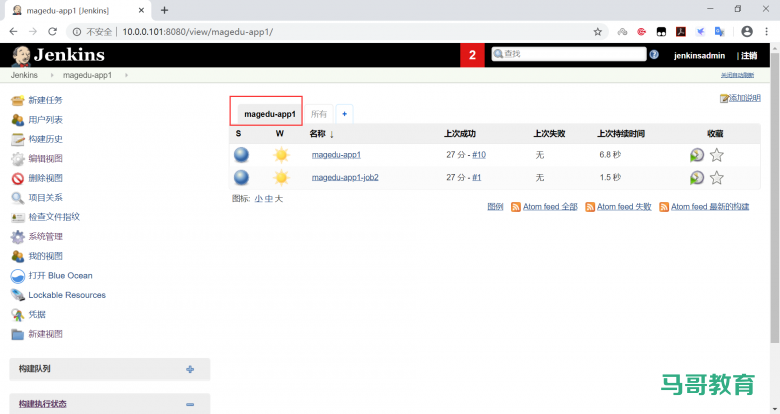The height and width of the screenshot is (414, 780).
Task: Set icon size to small (小)
Action: click(x=258, y=199)
